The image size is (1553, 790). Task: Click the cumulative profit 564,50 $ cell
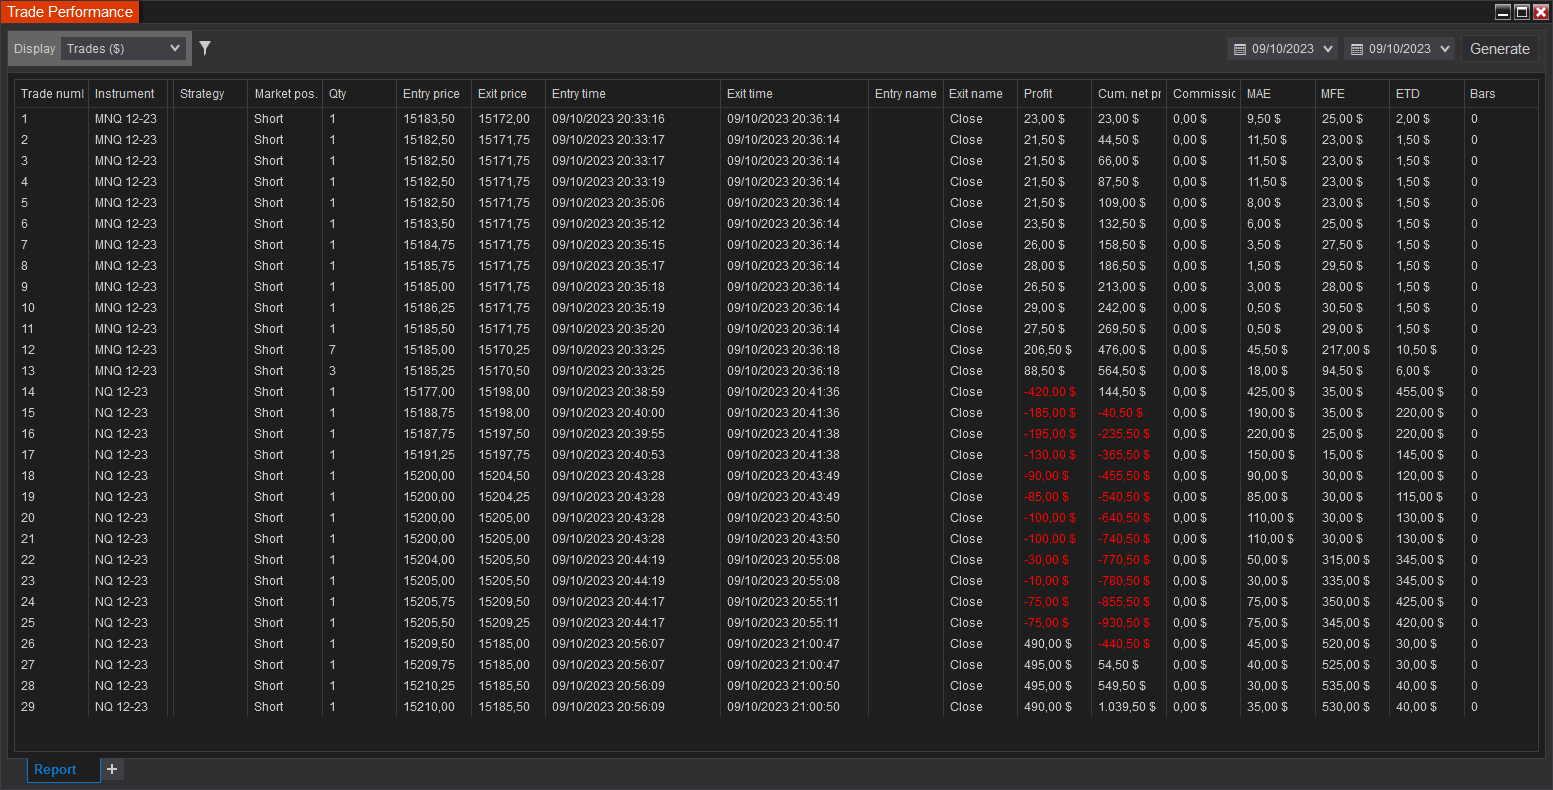(x=1122, y=371)
